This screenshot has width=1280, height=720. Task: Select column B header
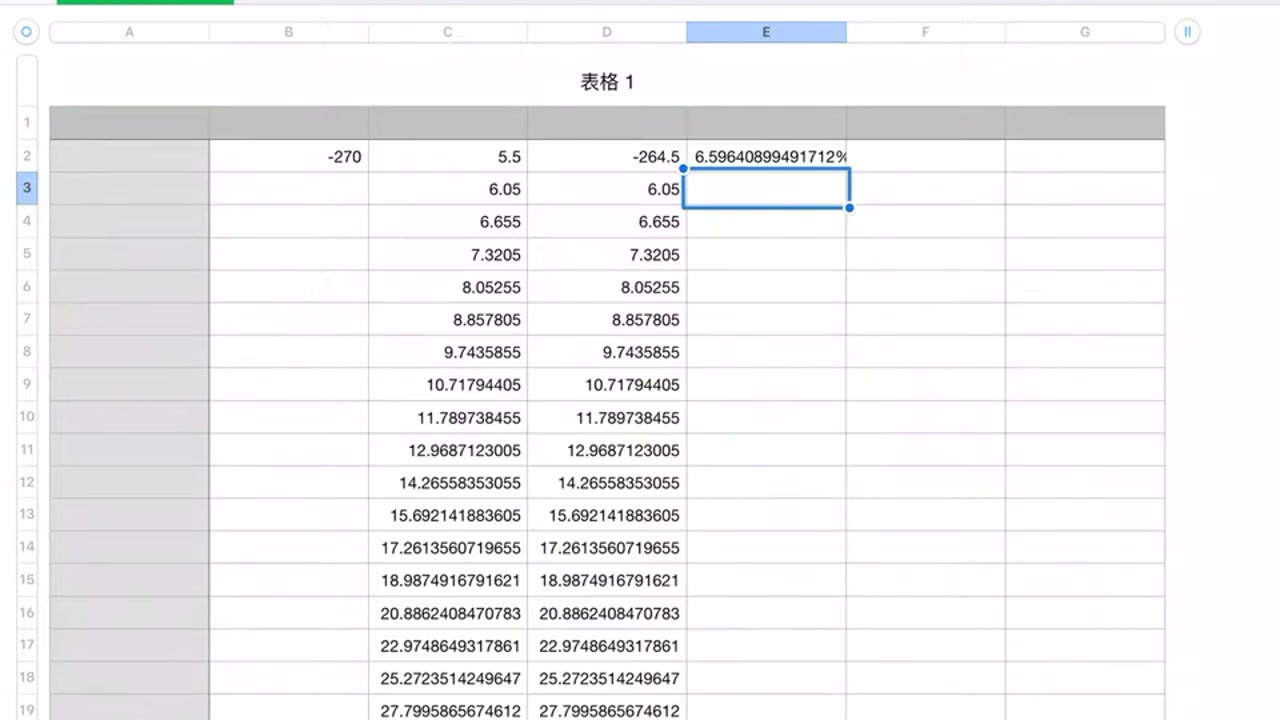(289, 33)
